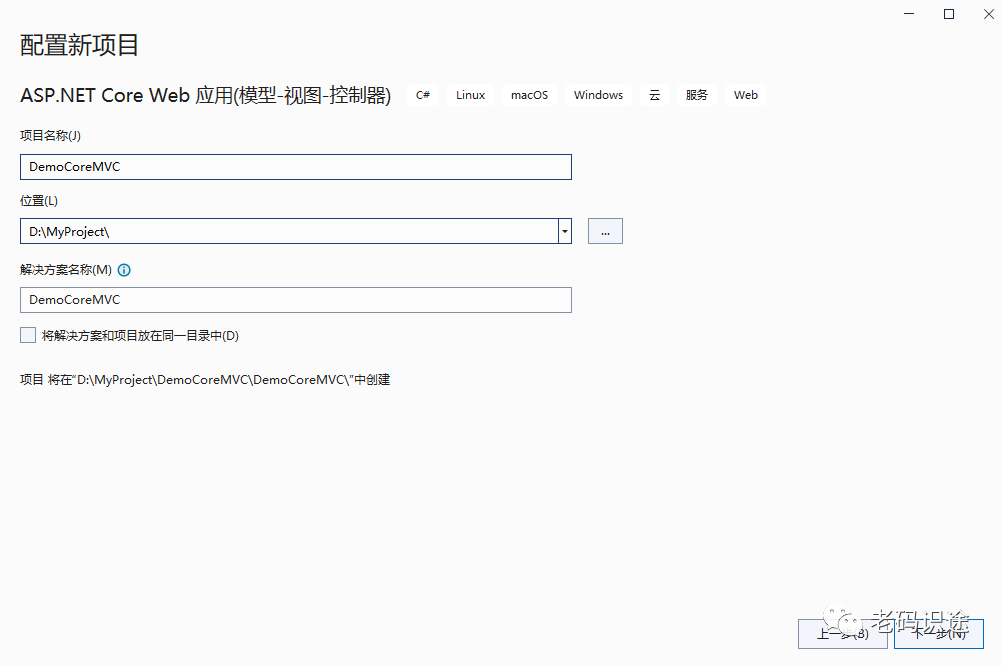Image resolution: width=1002 pixels, height=666 pixels.
Task: Click the project creation path text
Action: tap(205, 380)
